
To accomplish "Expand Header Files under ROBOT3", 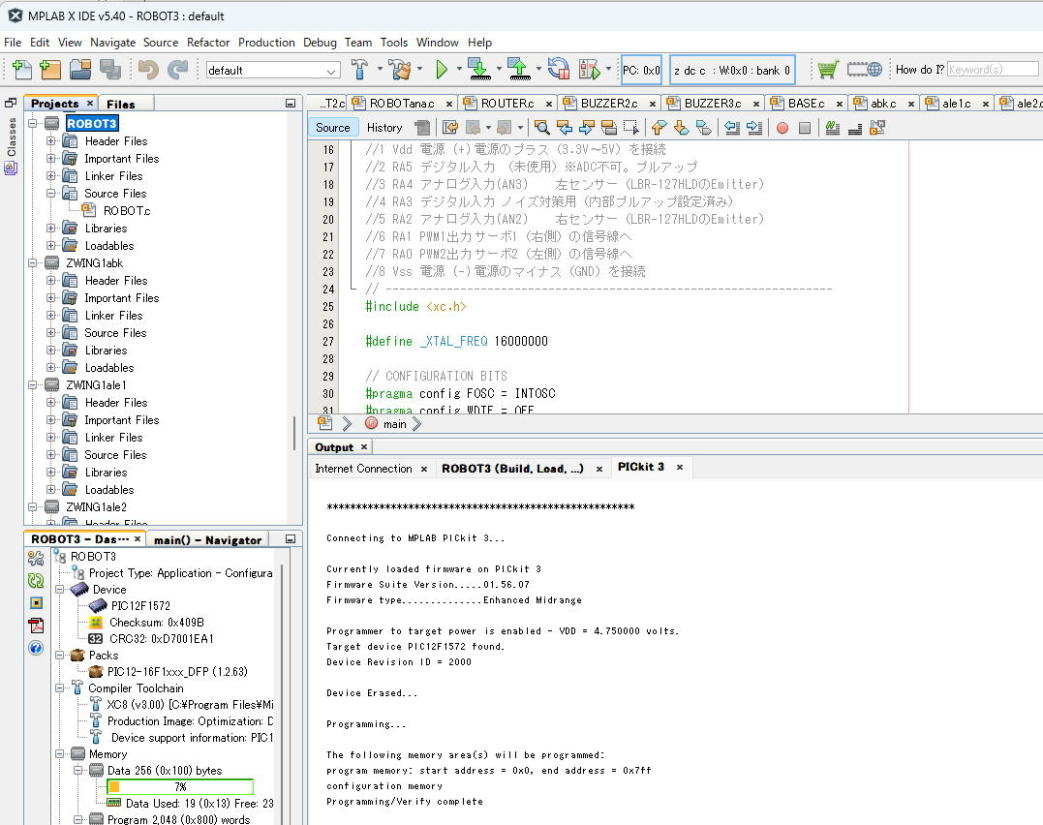I will click(51, 141).
